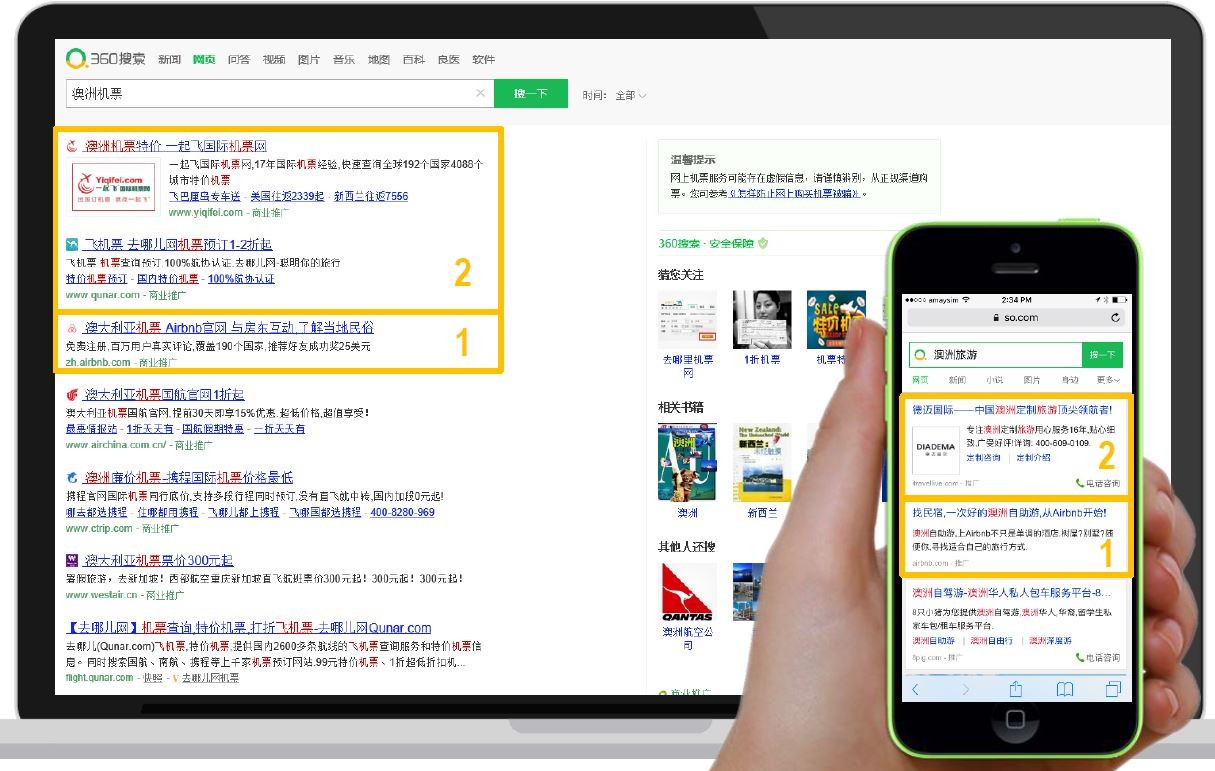The height and width of the screenshot is (771, 1215).
Task: Tap the forward arrow in Safari's toolbar
Action: pyautogui.click(x=966, y=689)
